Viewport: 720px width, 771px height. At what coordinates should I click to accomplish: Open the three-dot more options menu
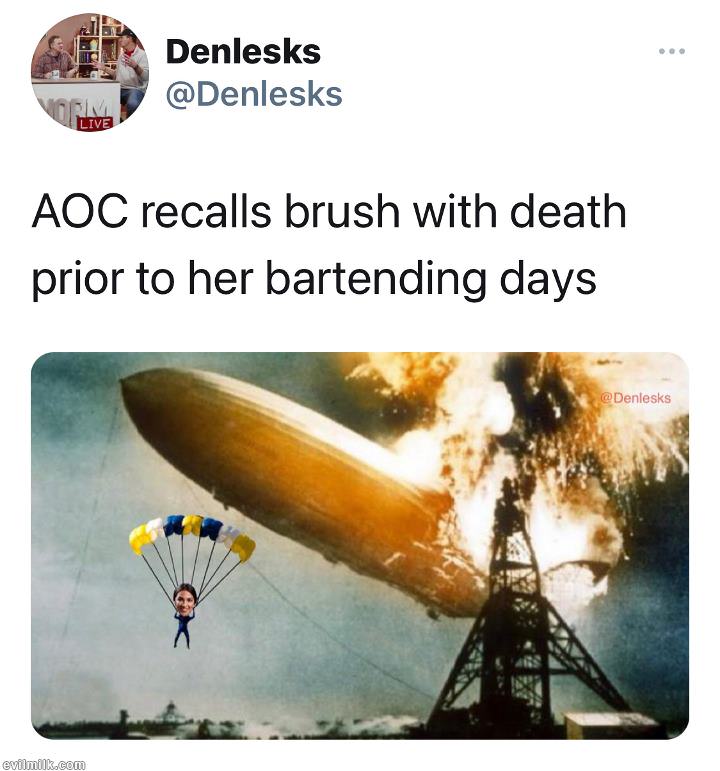pyautogui.click(x=672, y=51)
